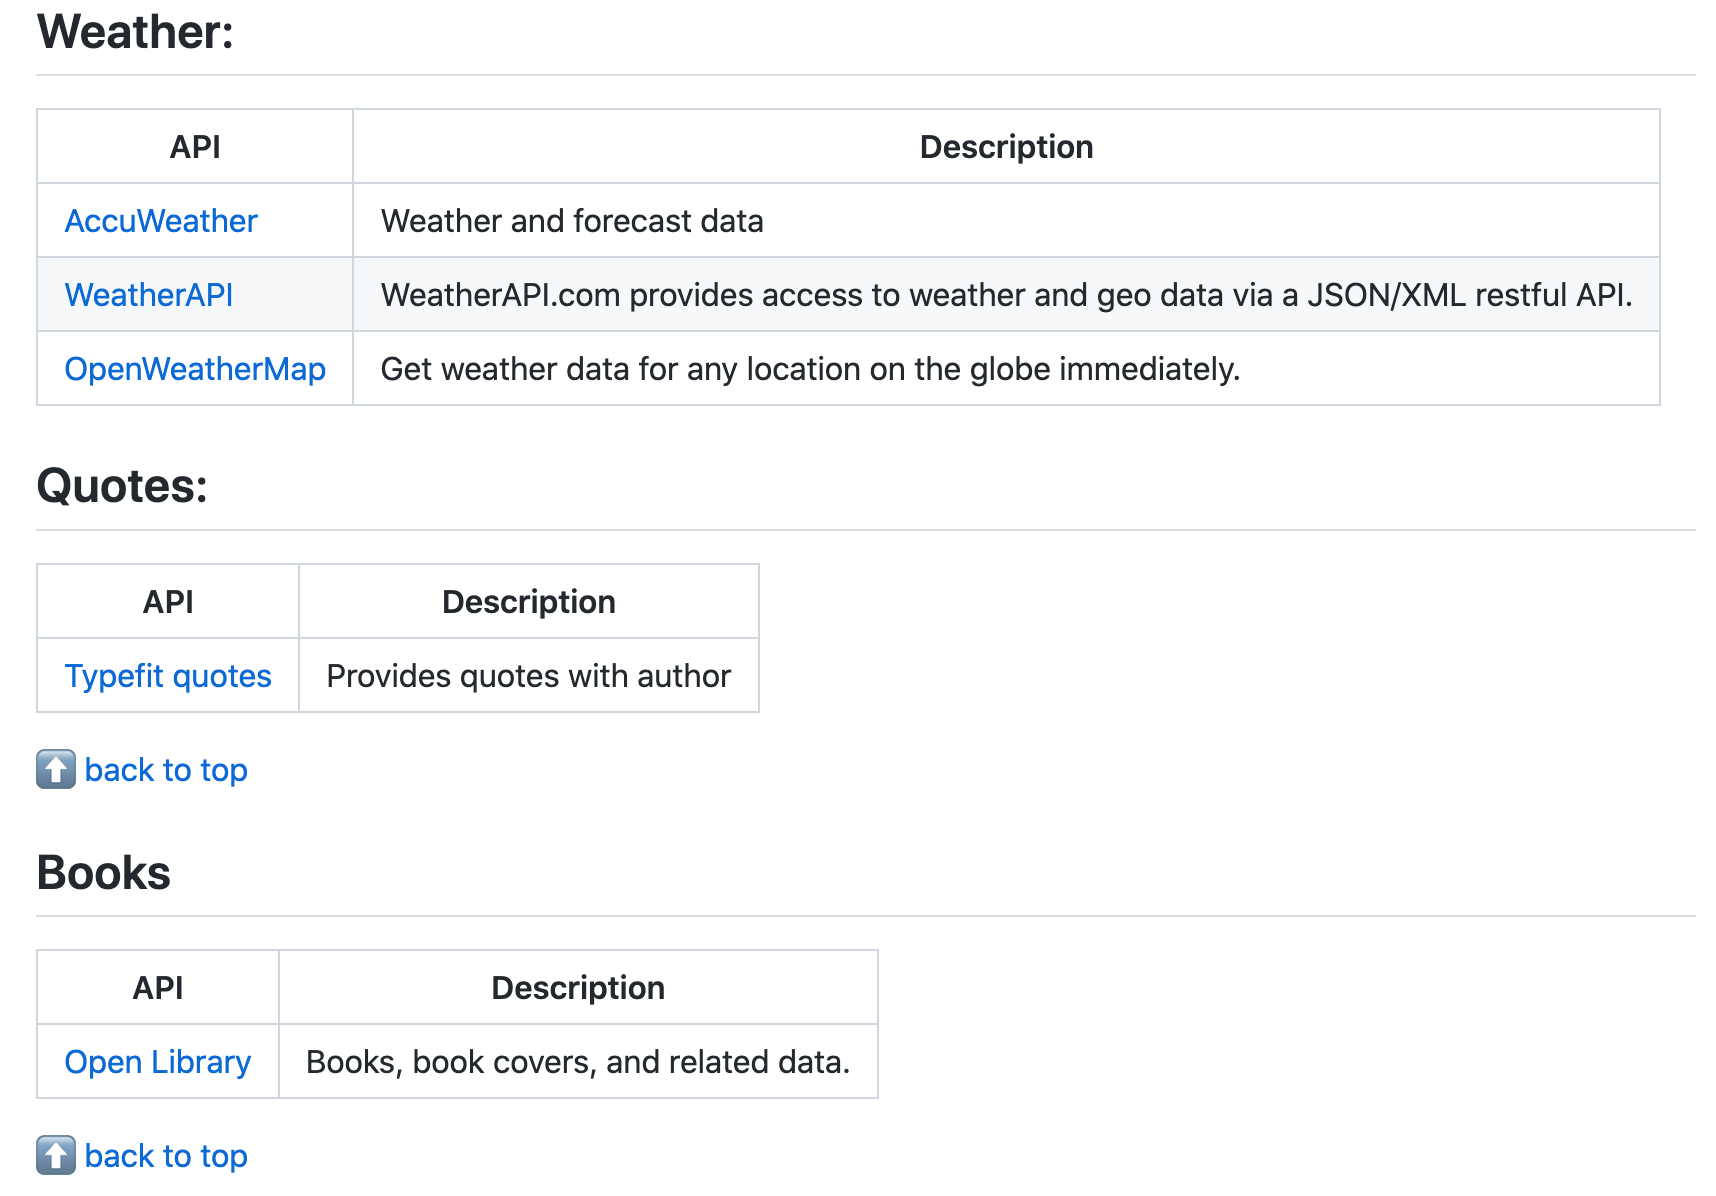Image resolution: width=1716 pixels, height=1196 pixels.
Task: Open the Typefit quotes link
Action: [168, 676]
